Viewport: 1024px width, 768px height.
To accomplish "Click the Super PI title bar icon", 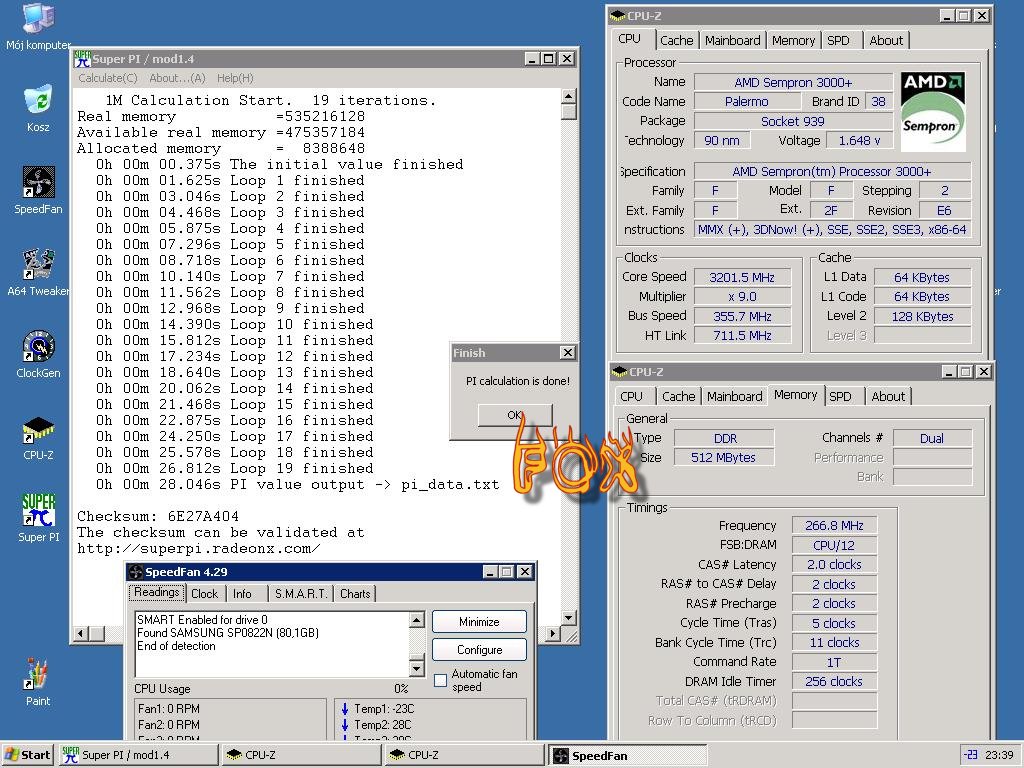I will click(x=82, y=59).
